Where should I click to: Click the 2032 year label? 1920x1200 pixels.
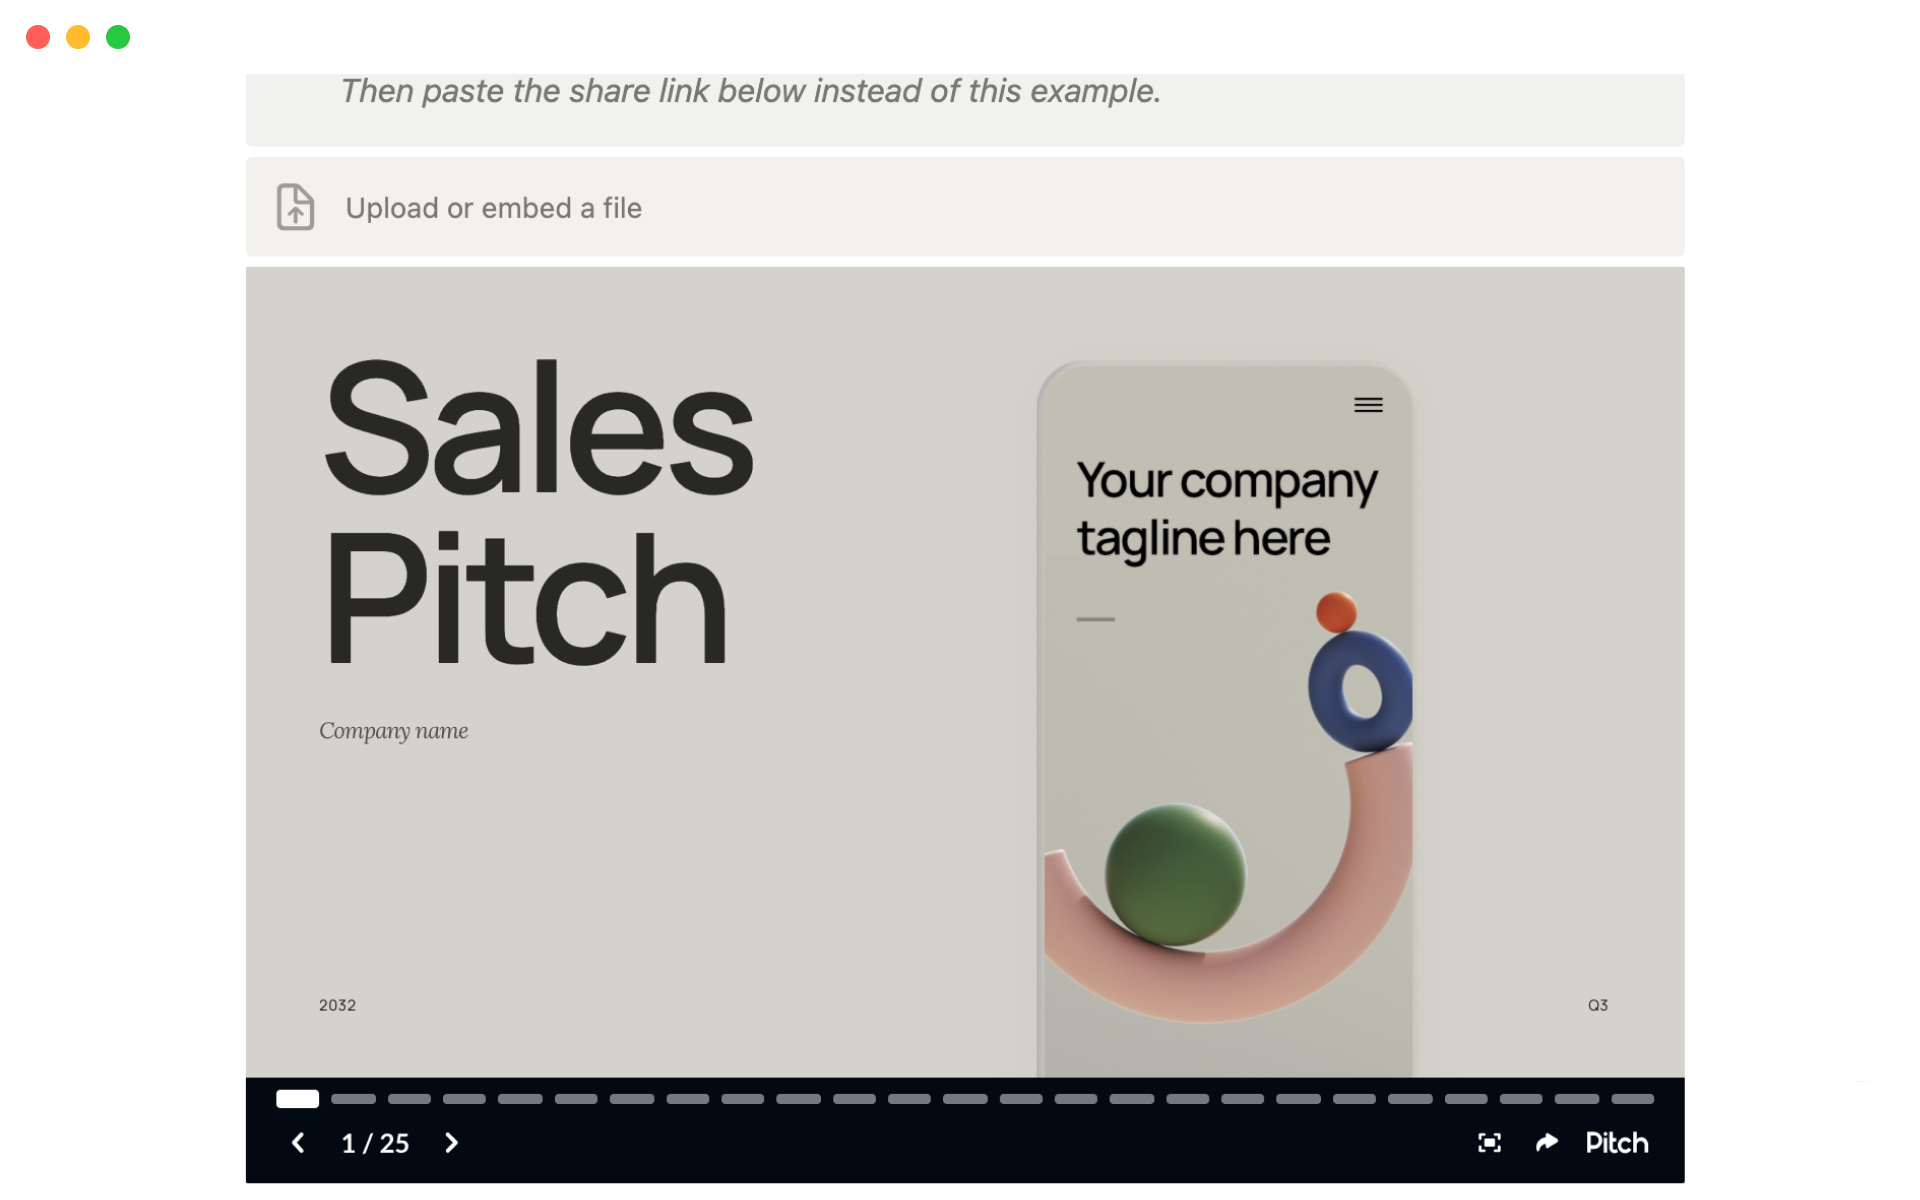coord(337,1005)
